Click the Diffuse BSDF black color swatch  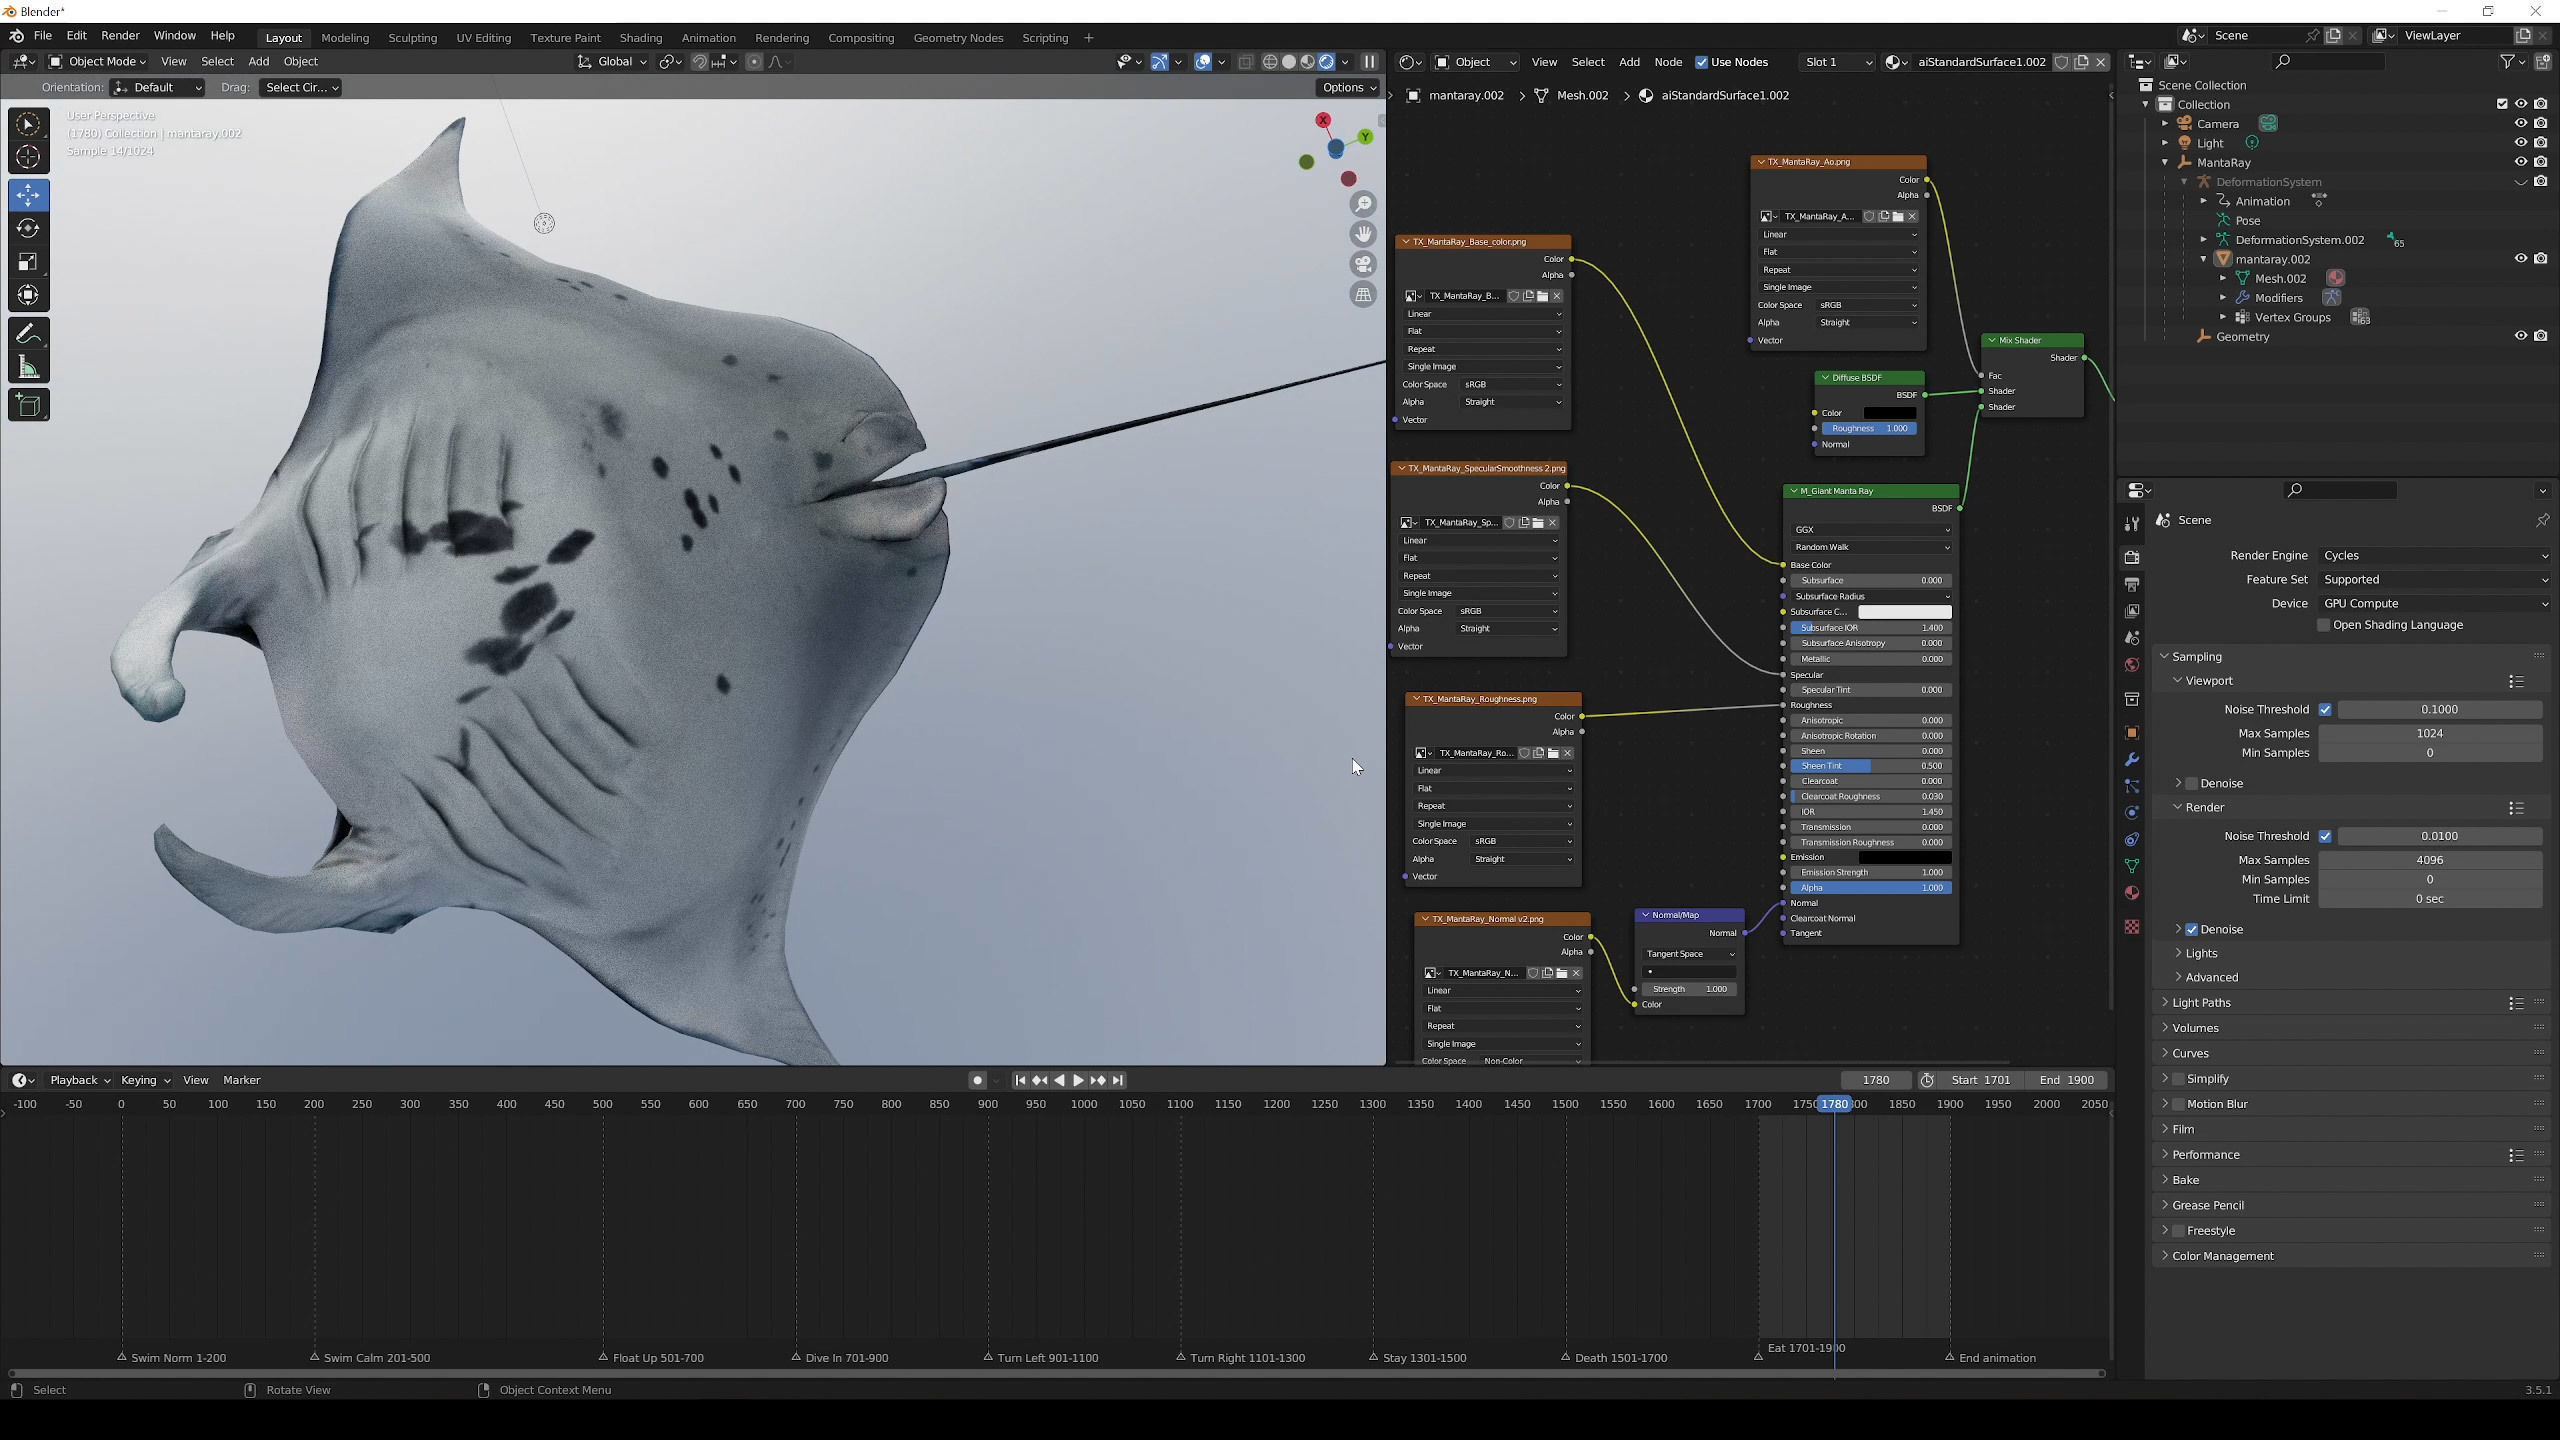tap(1889, 413)
